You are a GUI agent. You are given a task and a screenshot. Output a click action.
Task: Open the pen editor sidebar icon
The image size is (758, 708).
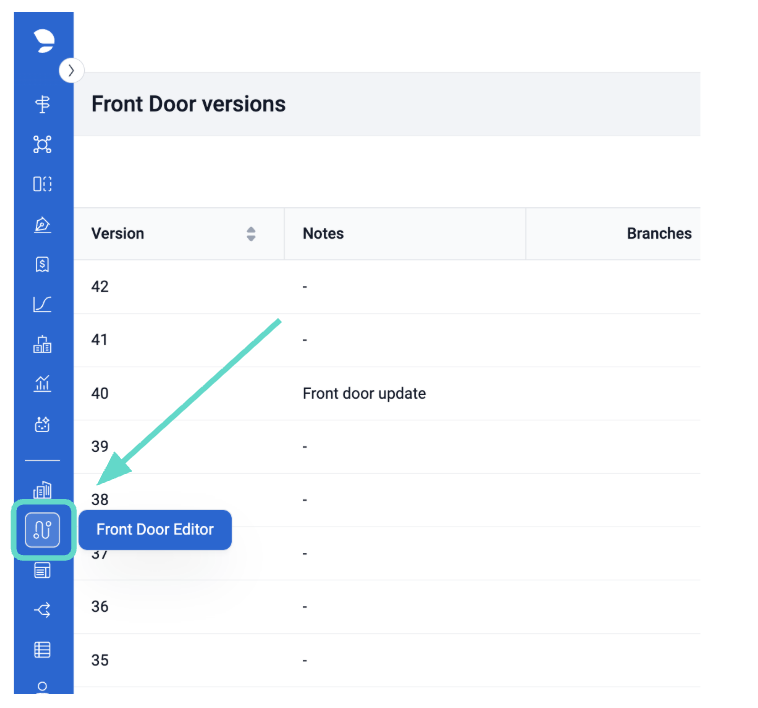pos(42,225)
